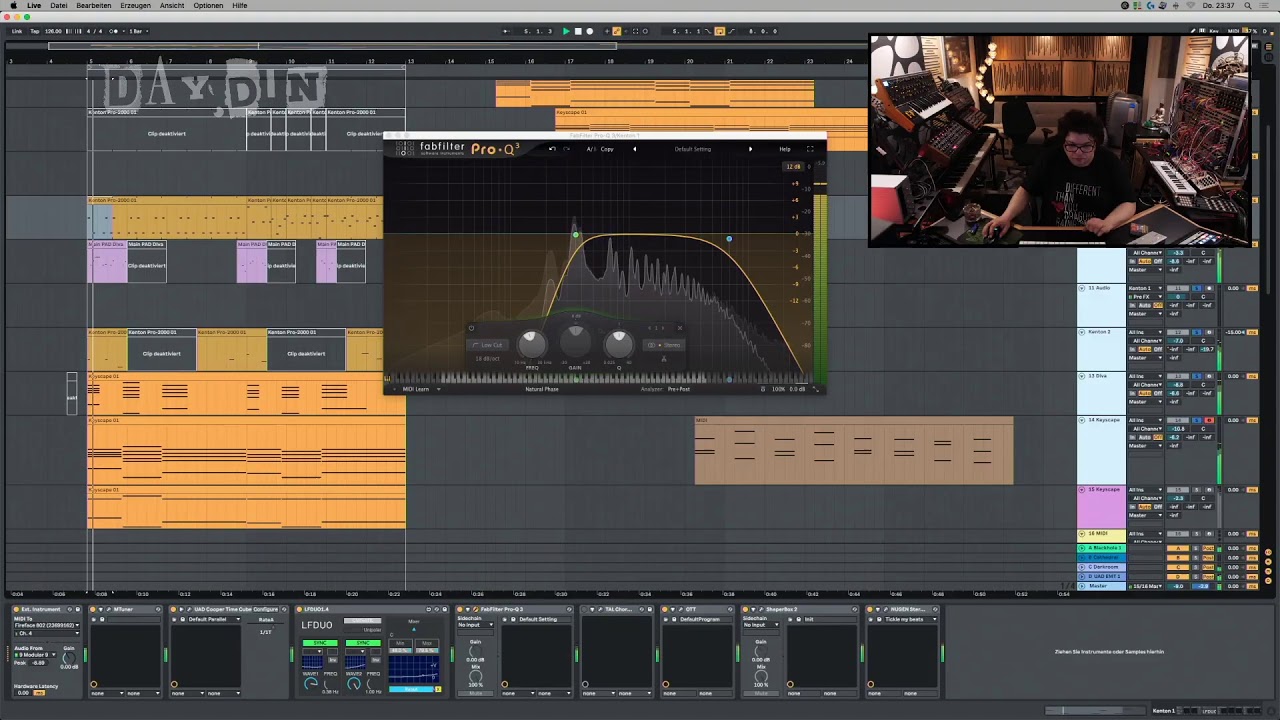Viewport: 1280px width, 720px height.
Task: Click the green EQ band node
Action: point(575,235)
